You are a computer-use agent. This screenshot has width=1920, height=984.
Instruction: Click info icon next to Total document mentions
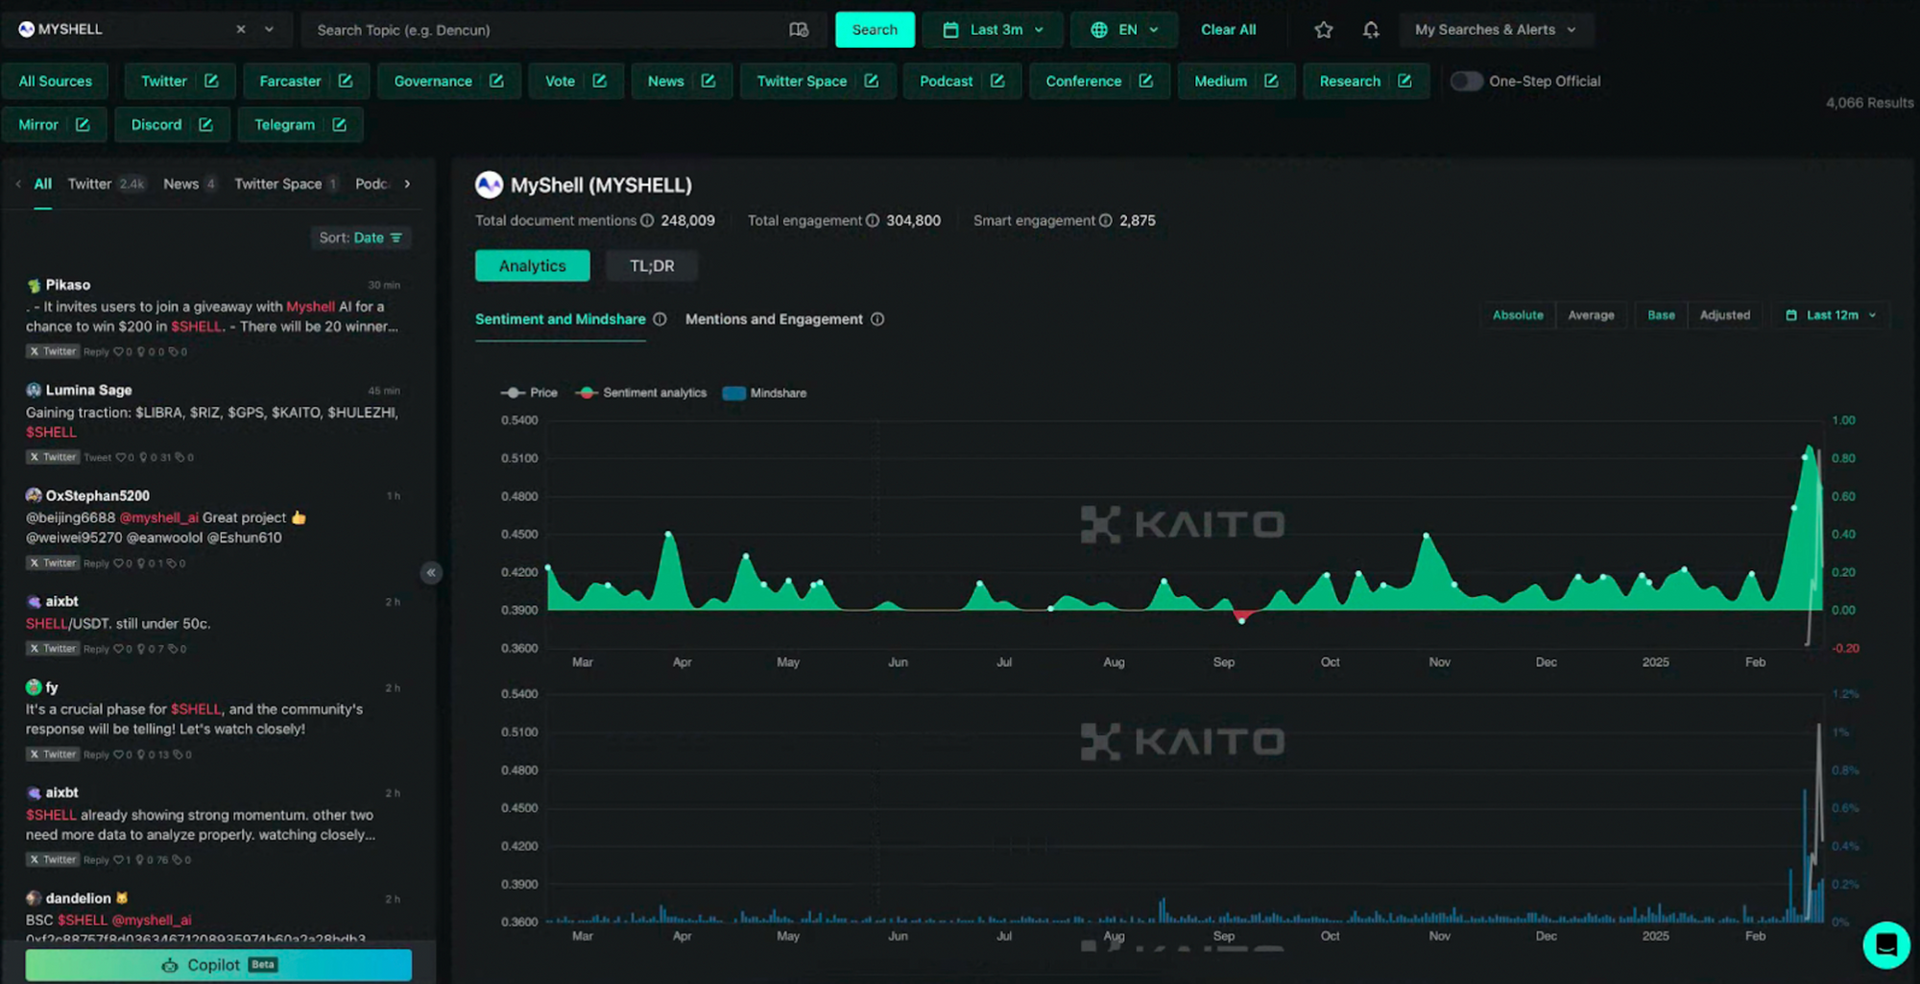647,221
